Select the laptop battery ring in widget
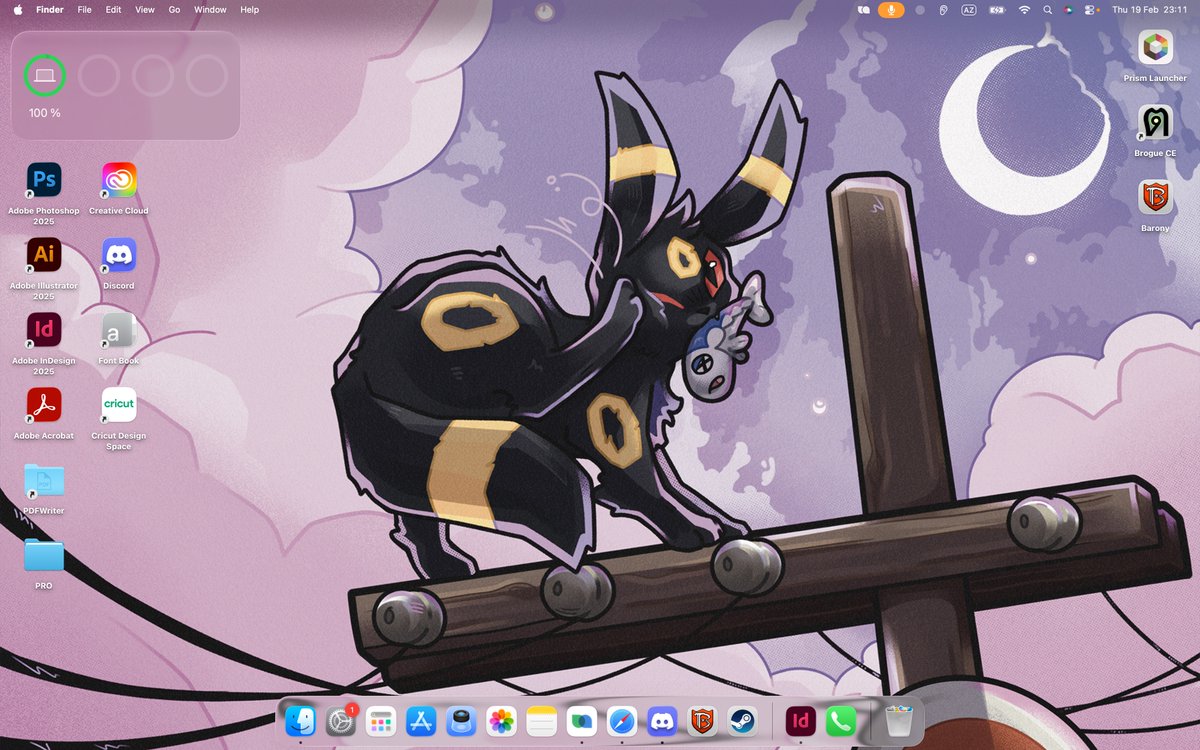Screen dimensions: 1200x750 tap(45, 76)
